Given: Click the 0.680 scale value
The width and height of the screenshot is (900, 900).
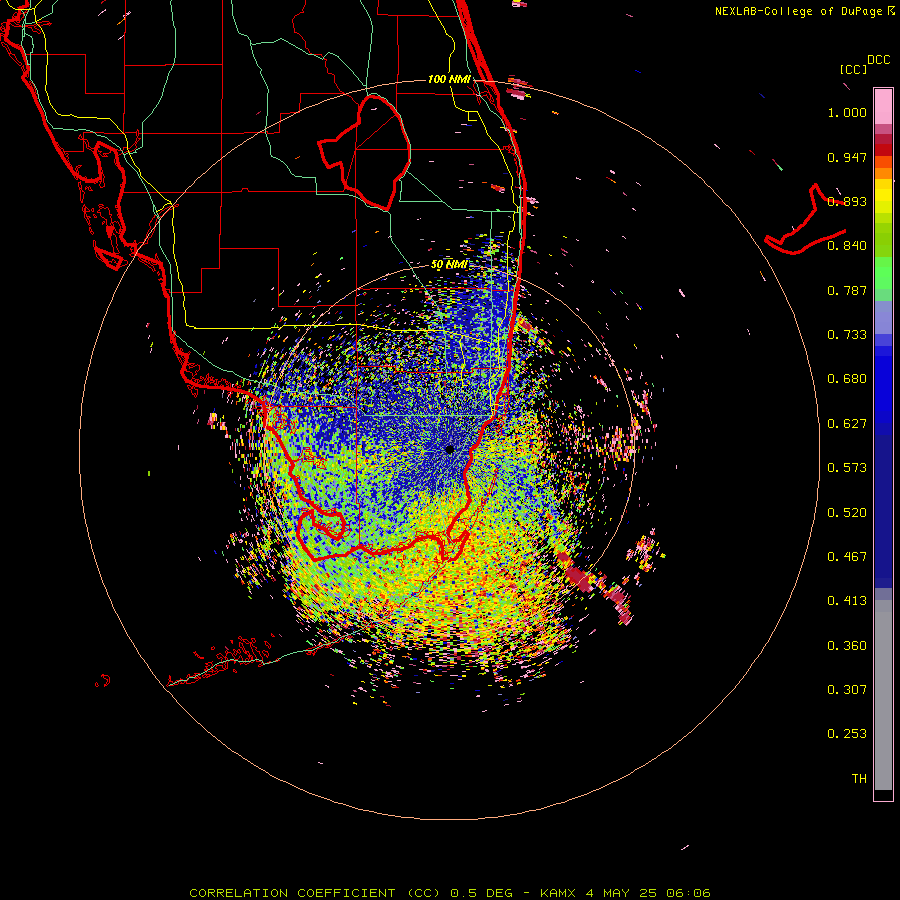Looking at the screenshot, I should click(847, 379).
